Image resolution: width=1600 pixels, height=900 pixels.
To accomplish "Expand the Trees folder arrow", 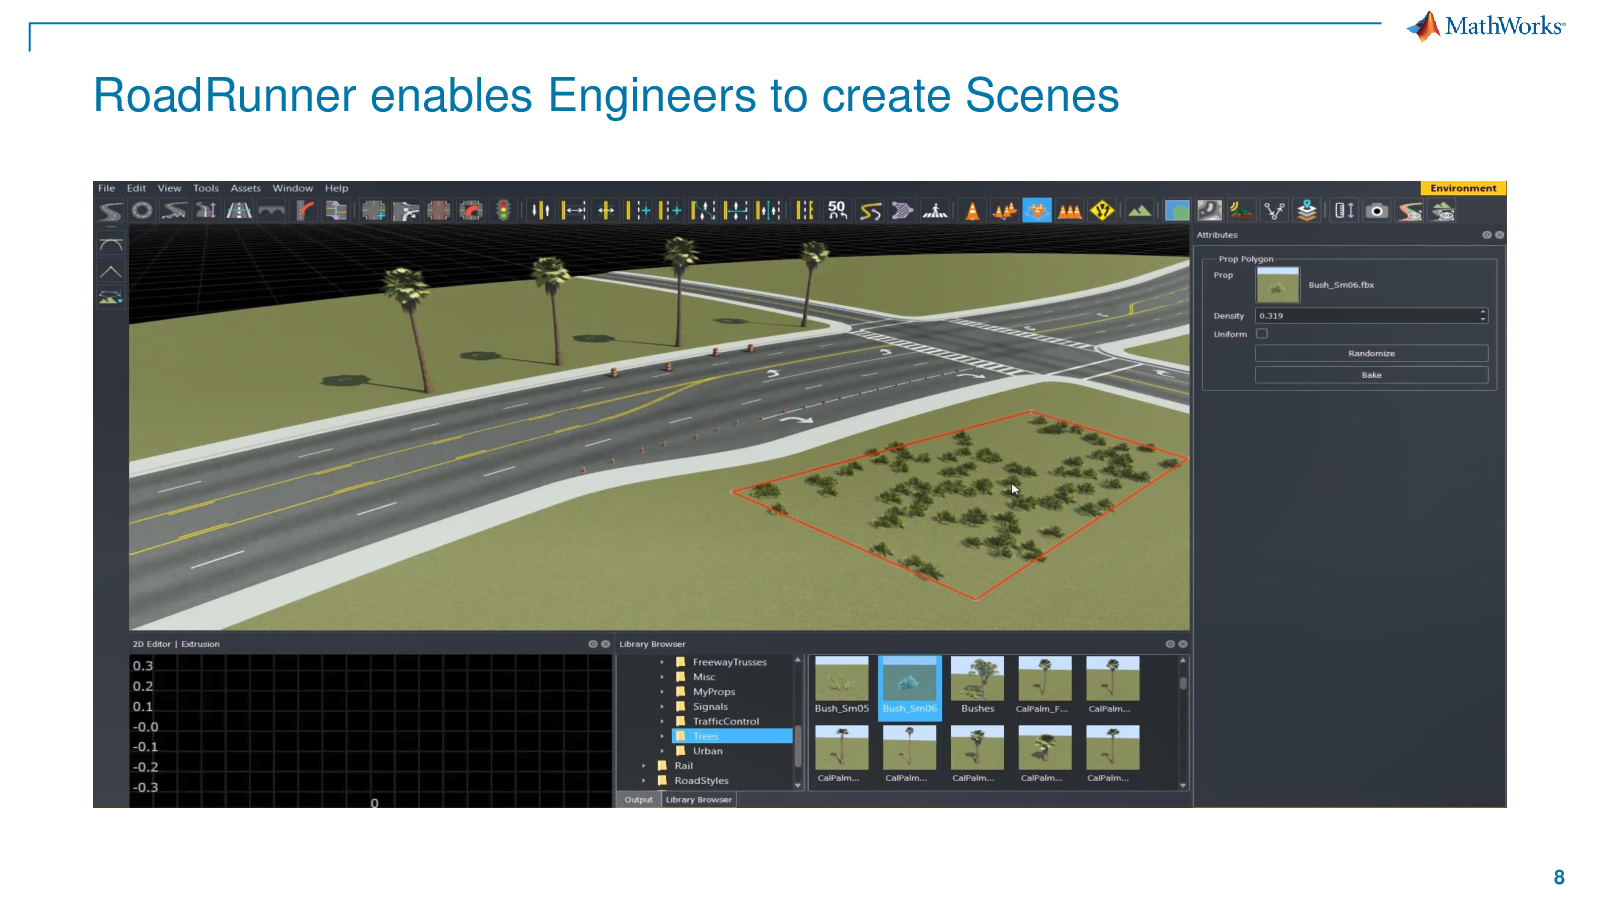I will click(662, 736).
